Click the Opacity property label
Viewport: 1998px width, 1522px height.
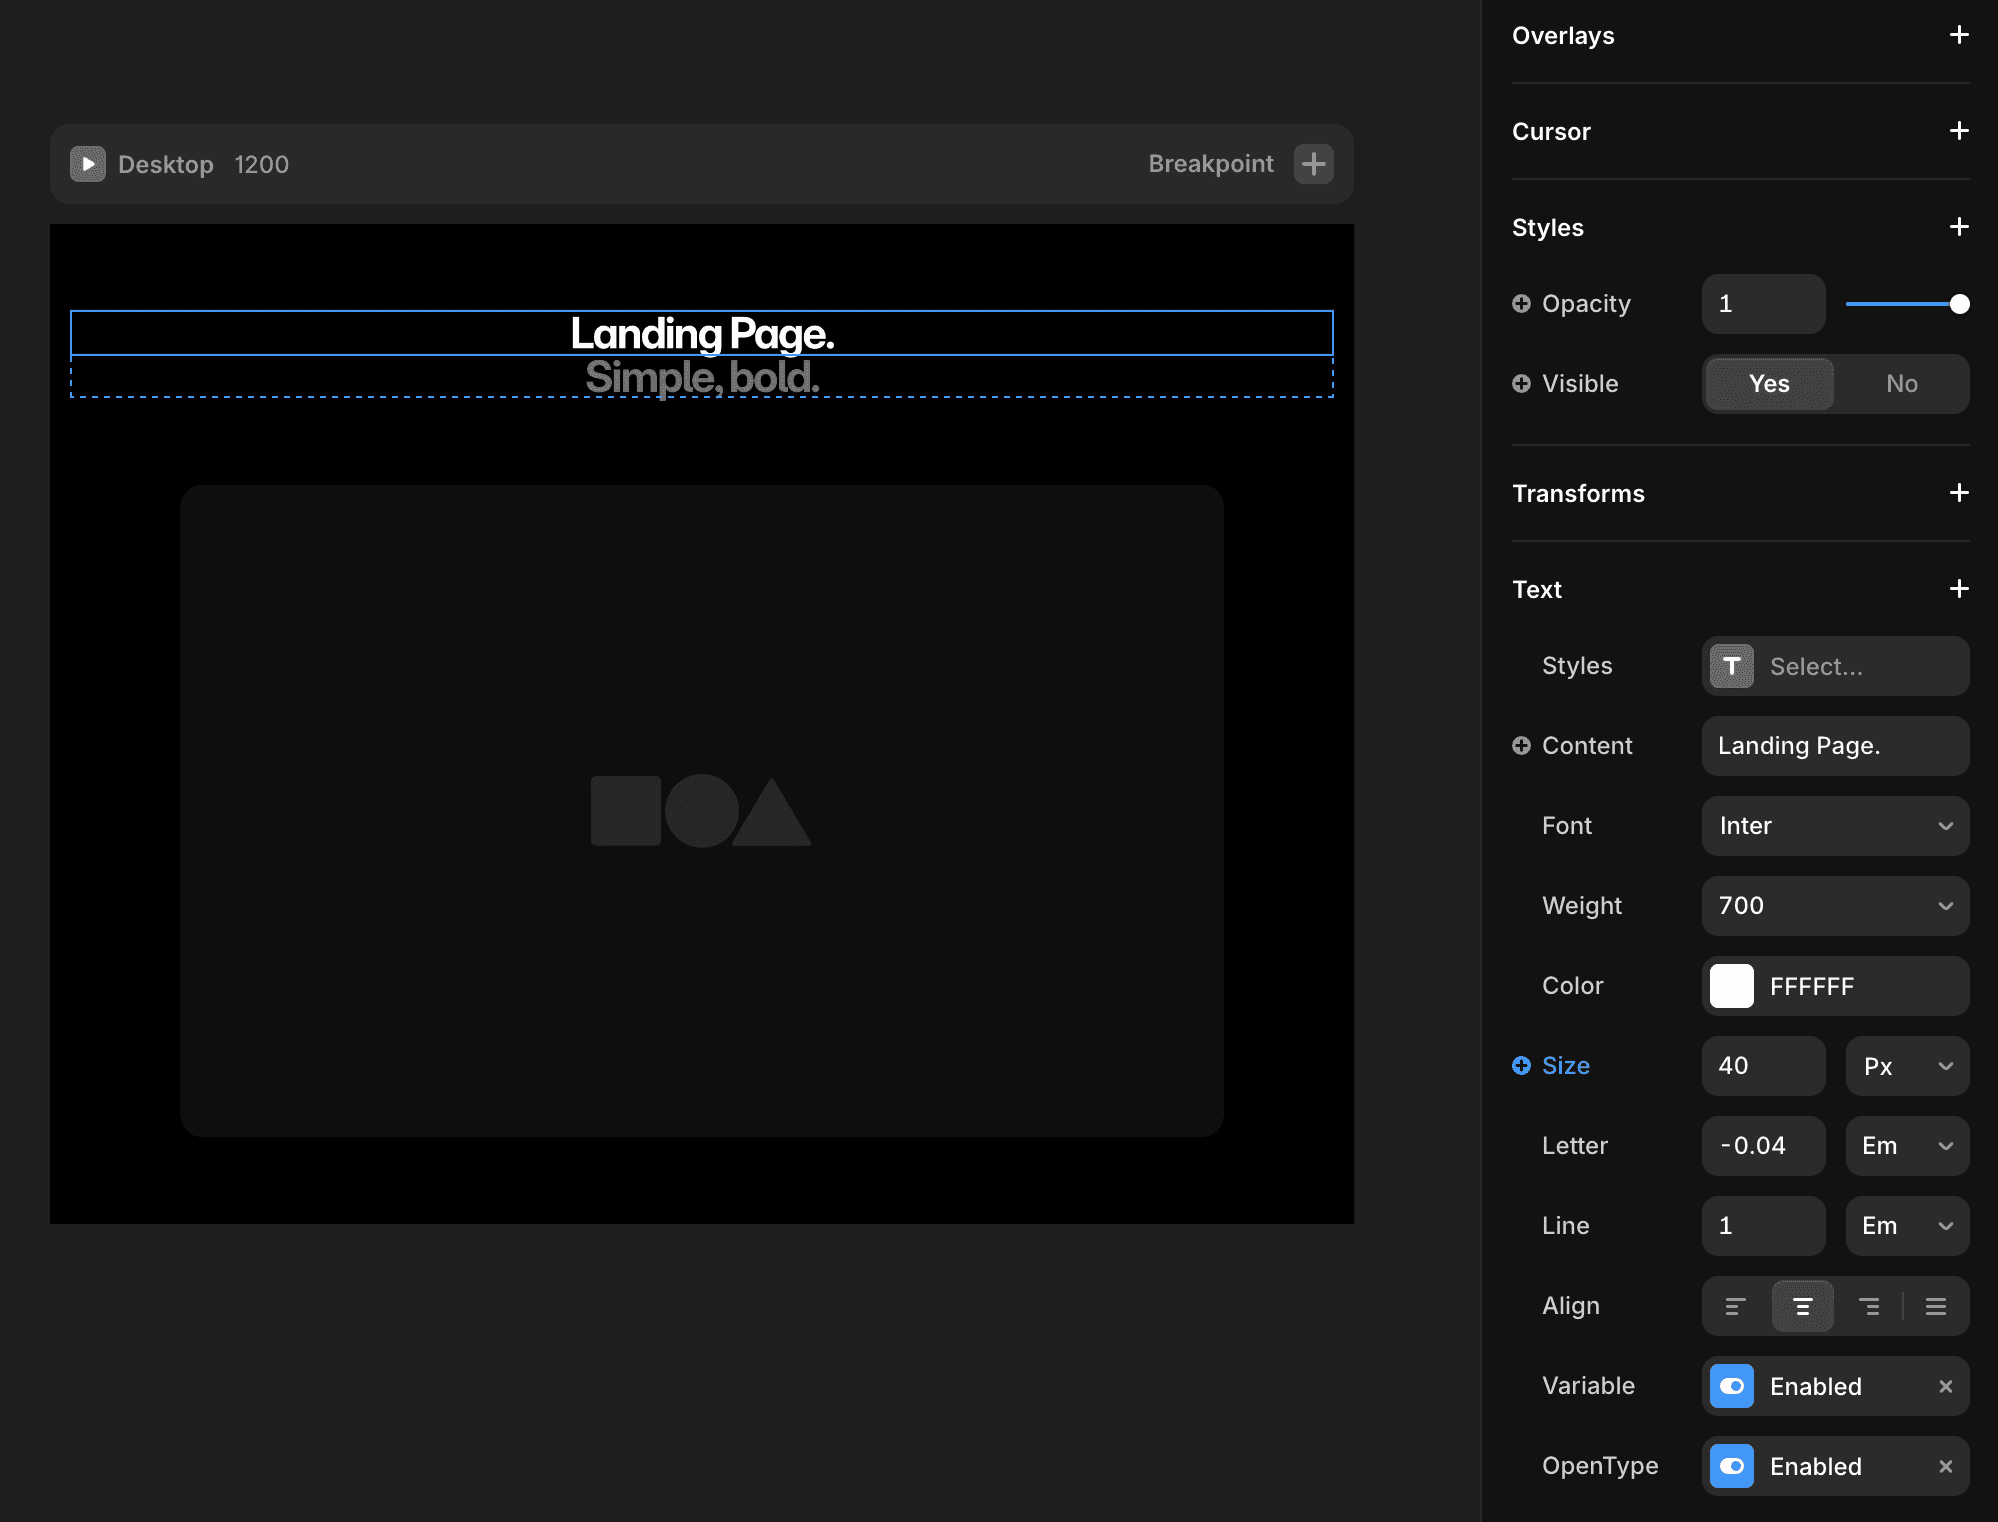1586,304
